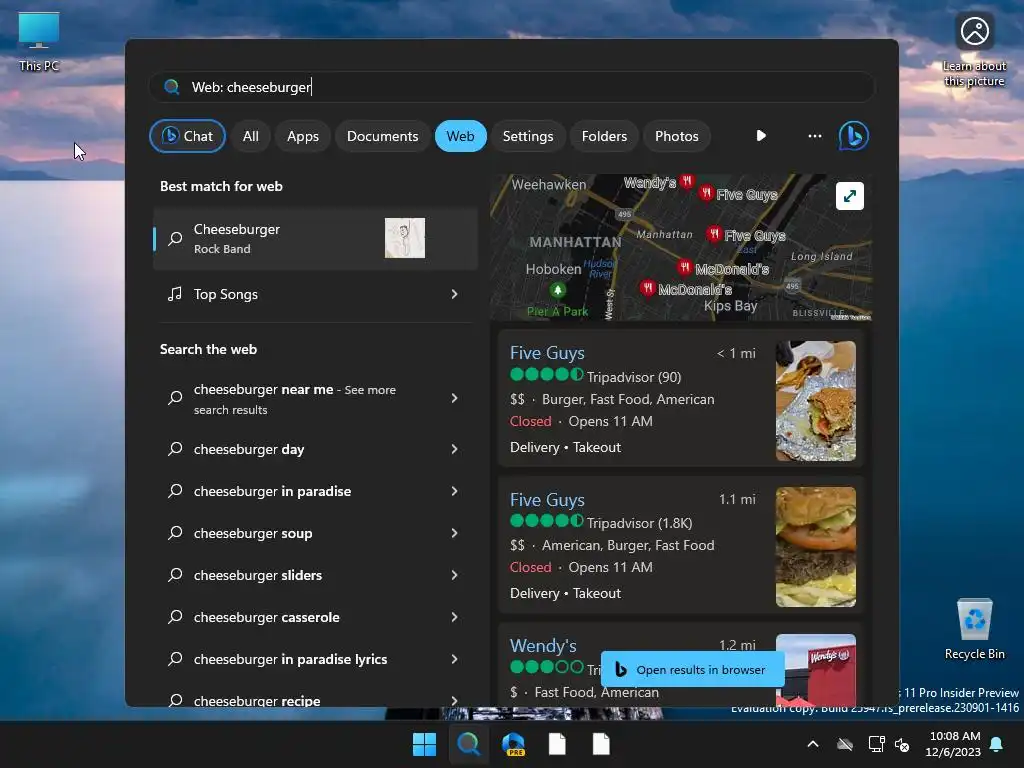Expand cheeseburger casserole chevron
Viewport: 1024px width, 768px height.
click(455, 616)
